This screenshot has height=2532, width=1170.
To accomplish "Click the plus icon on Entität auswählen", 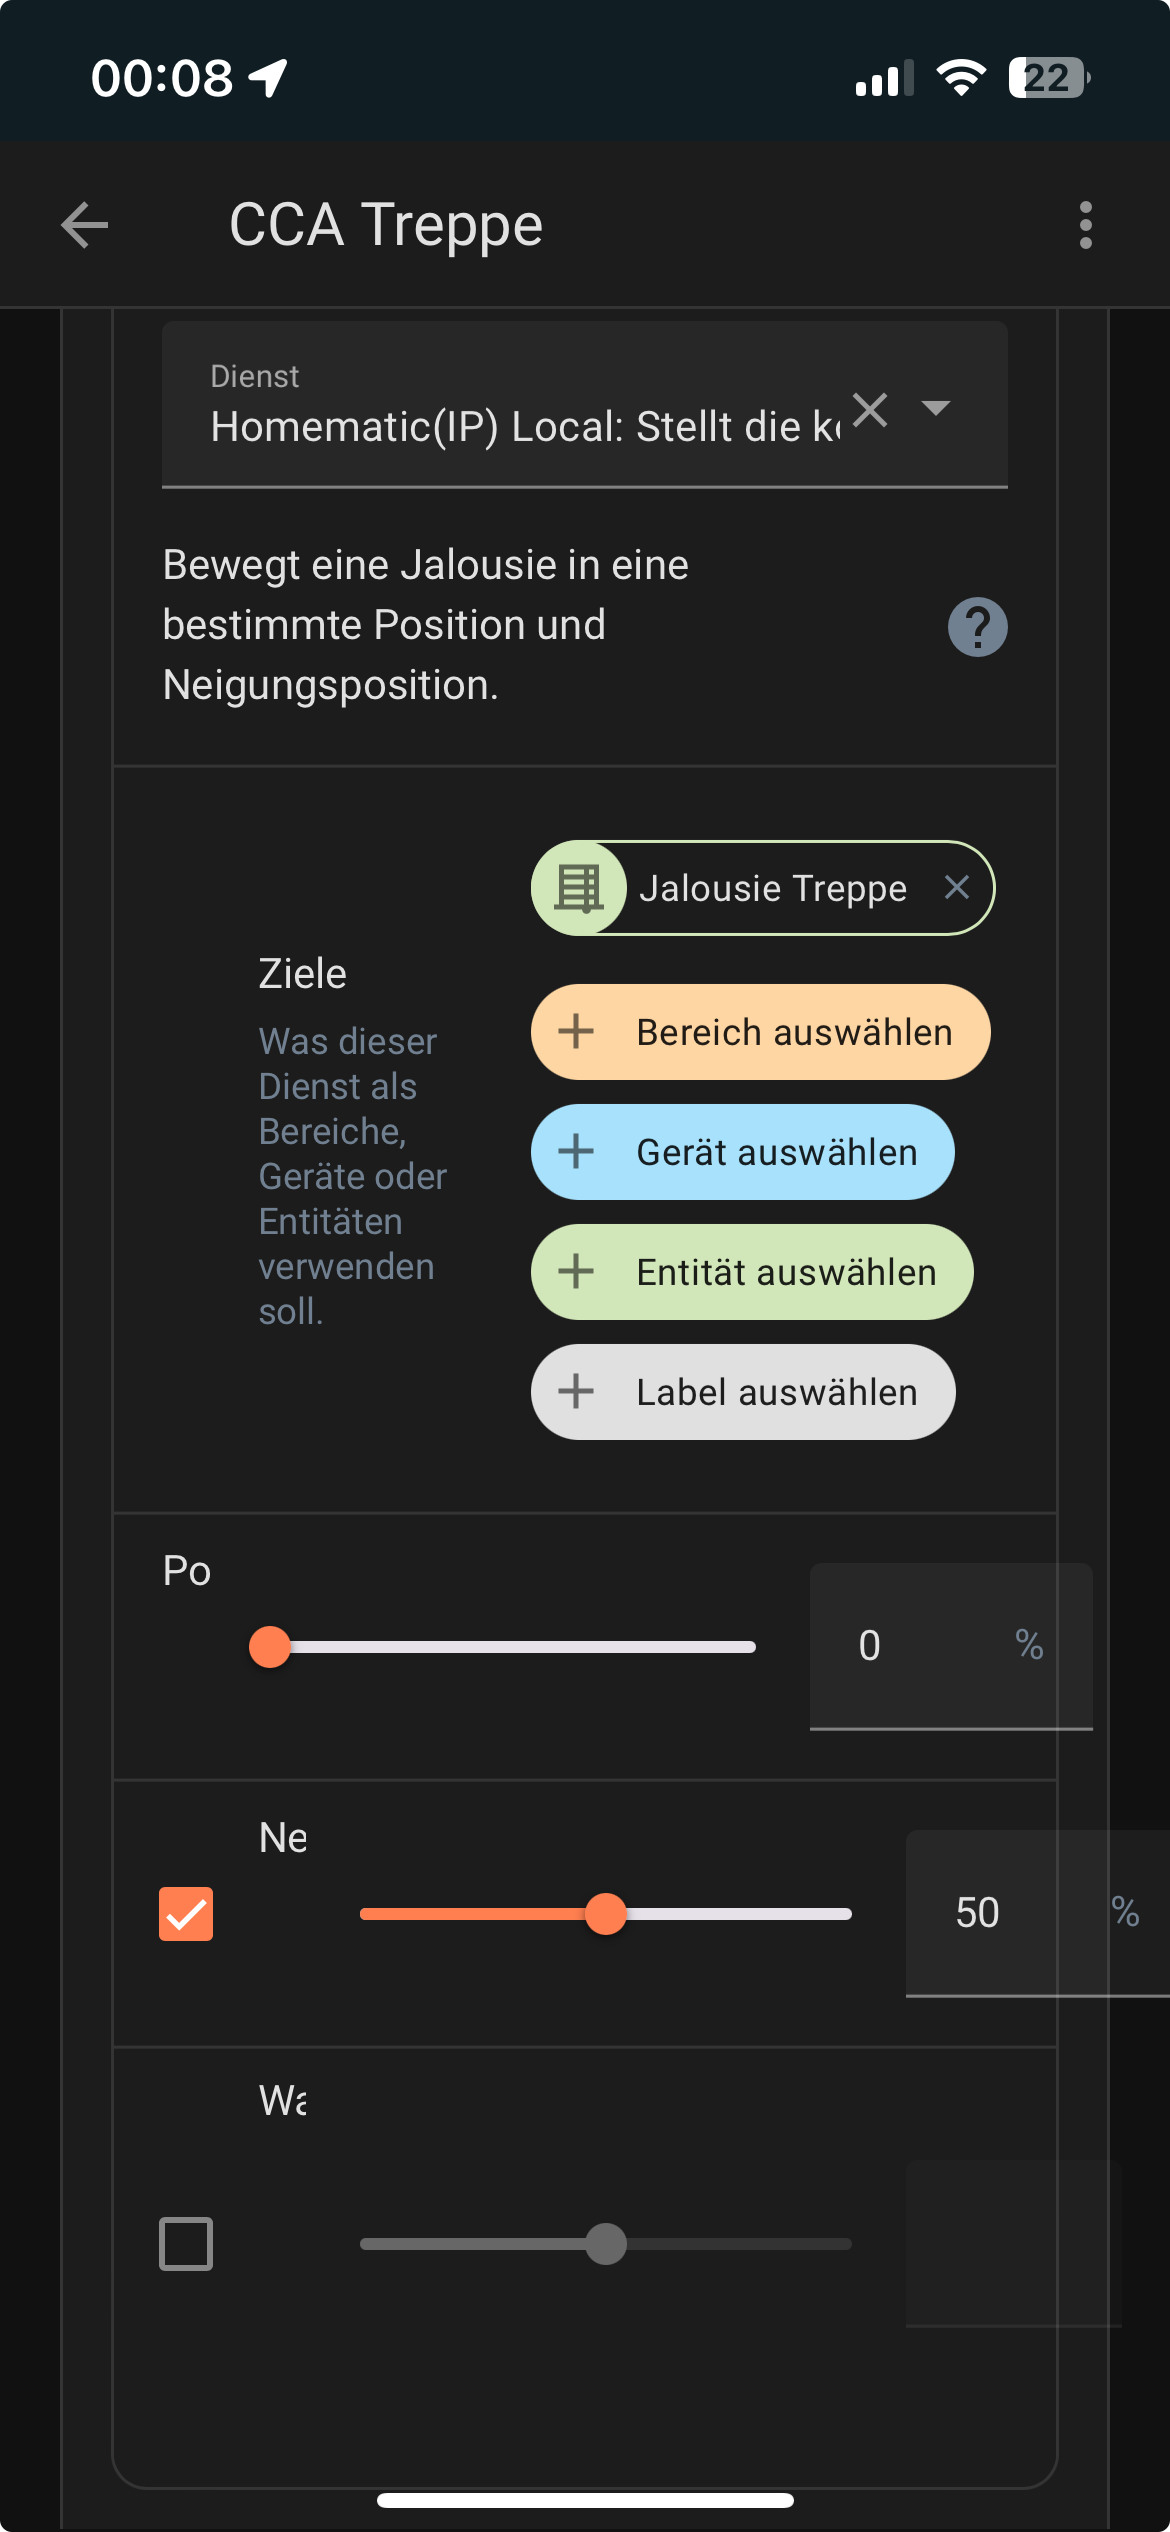I will click(x=577, y=1271).
